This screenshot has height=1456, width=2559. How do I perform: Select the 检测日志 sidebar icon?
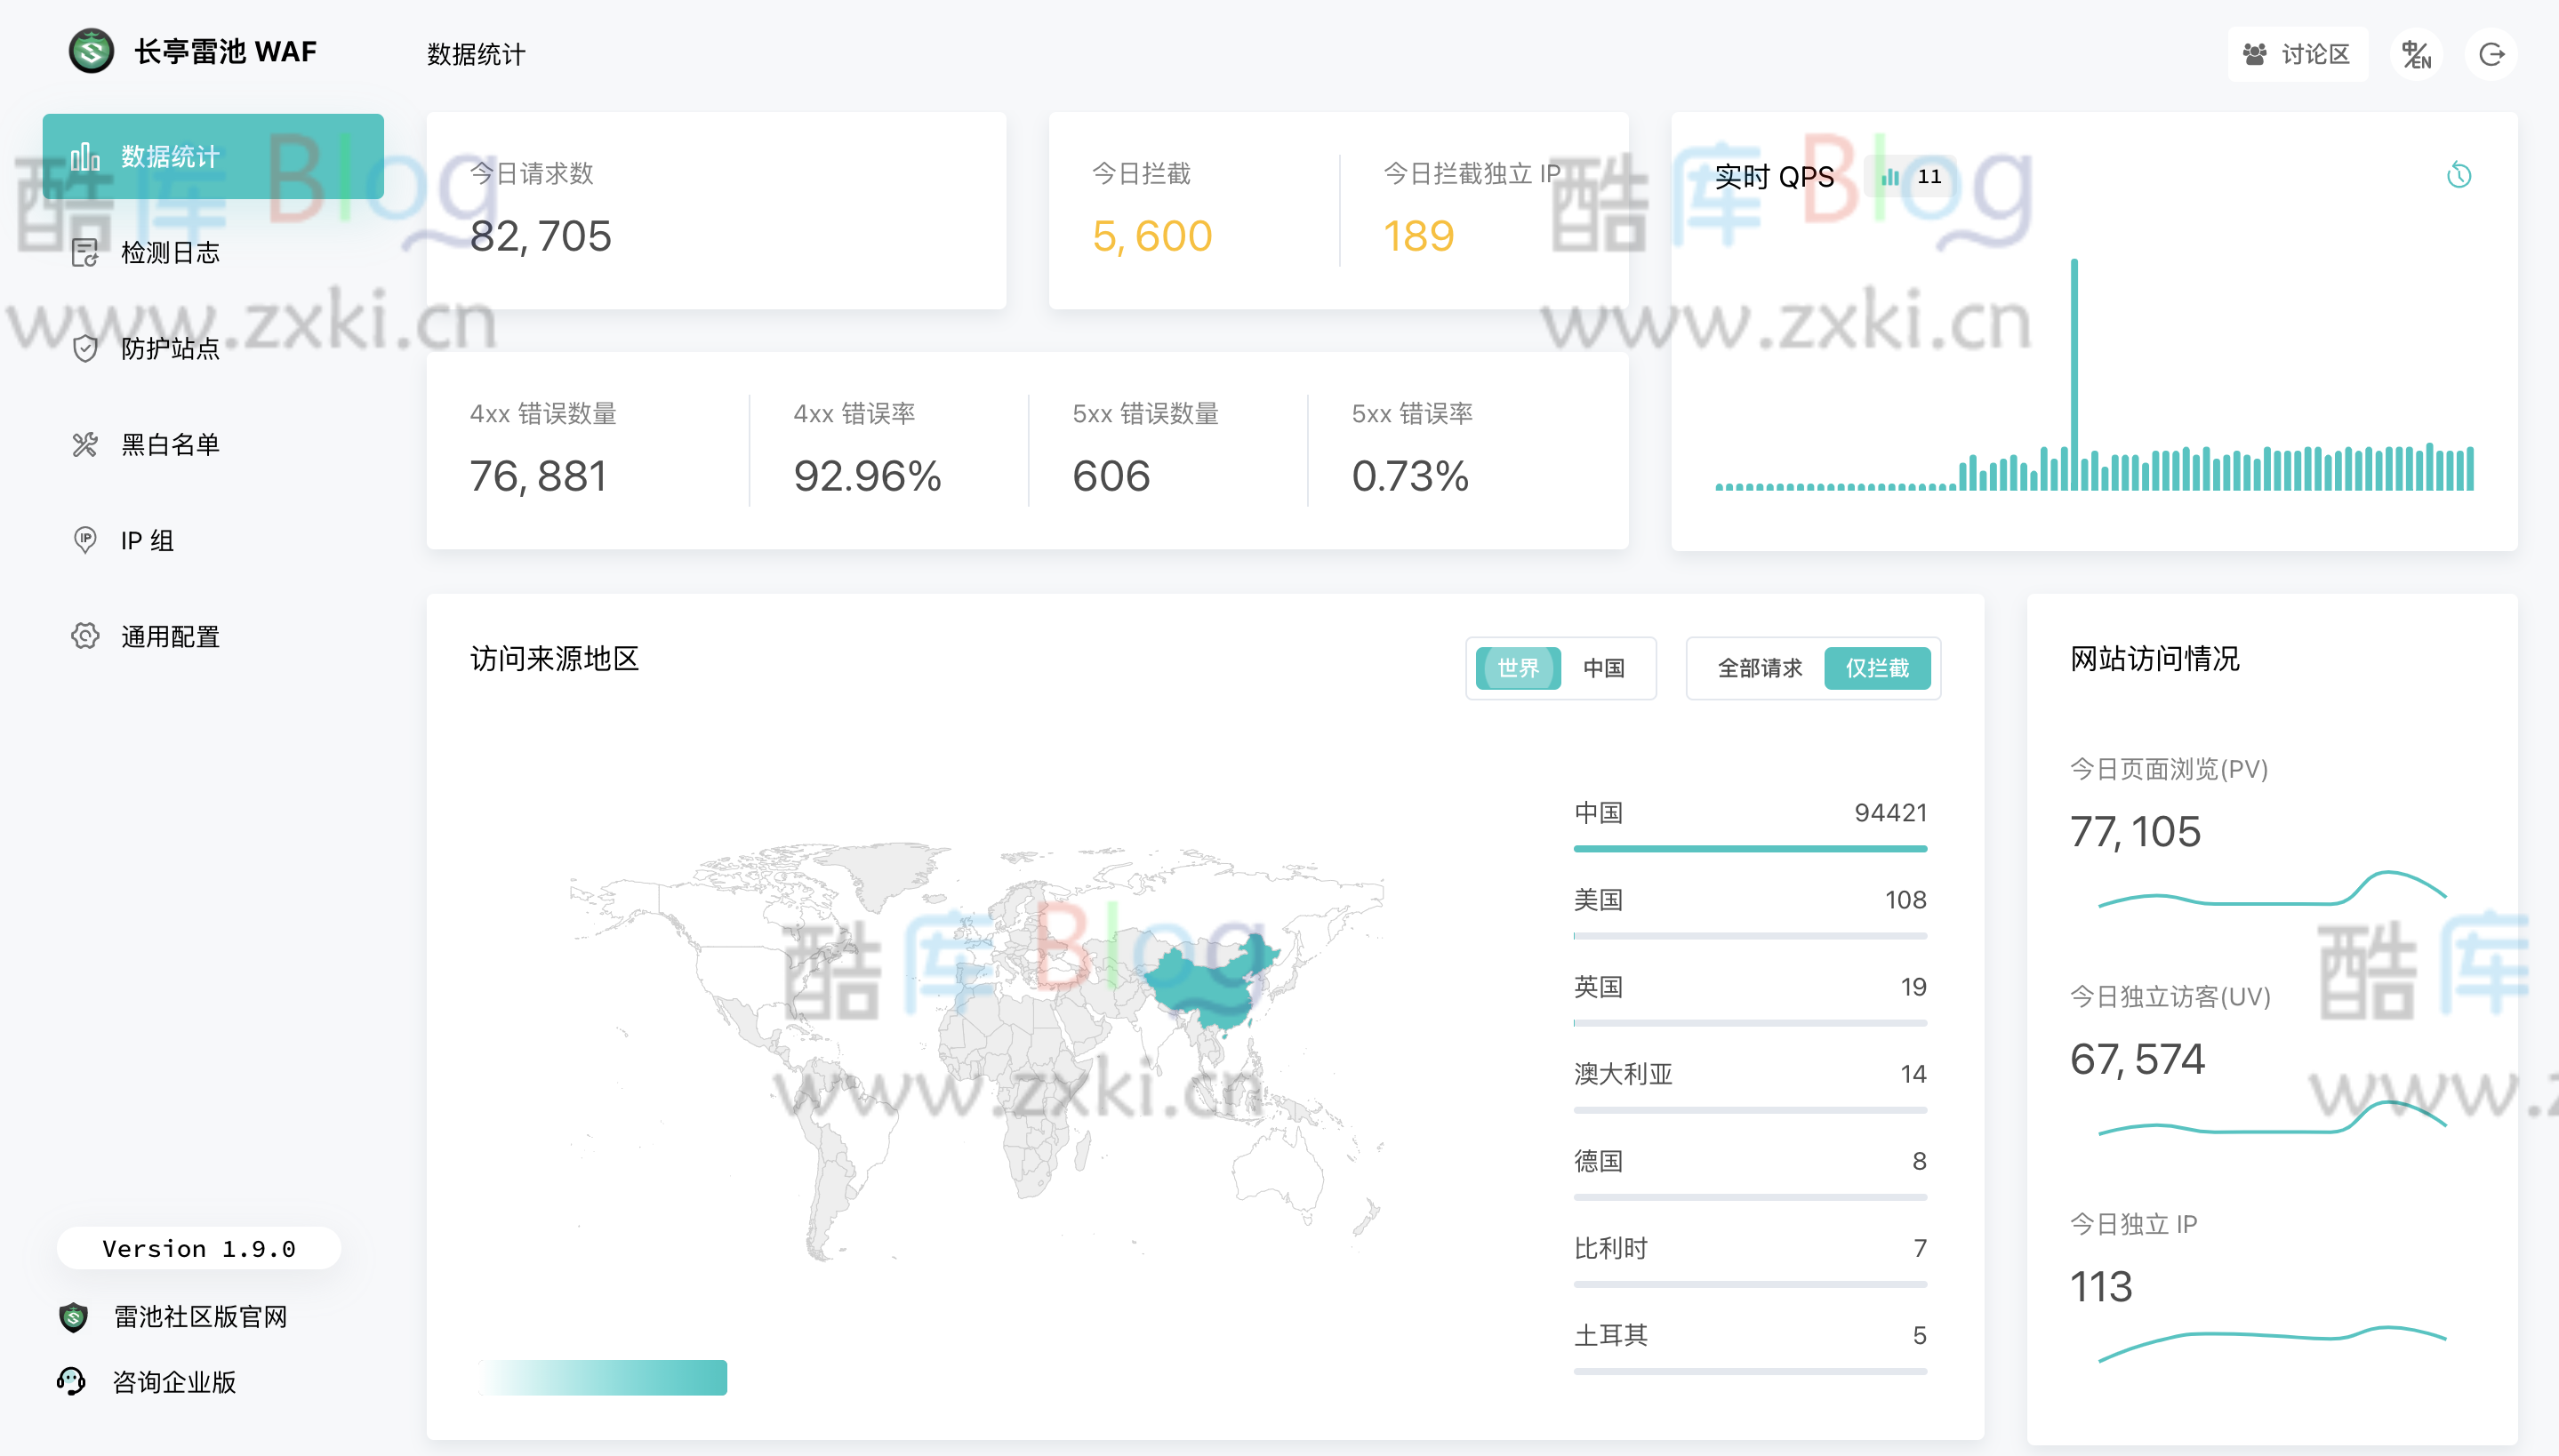pyautogui.click(x=85, y=253)
